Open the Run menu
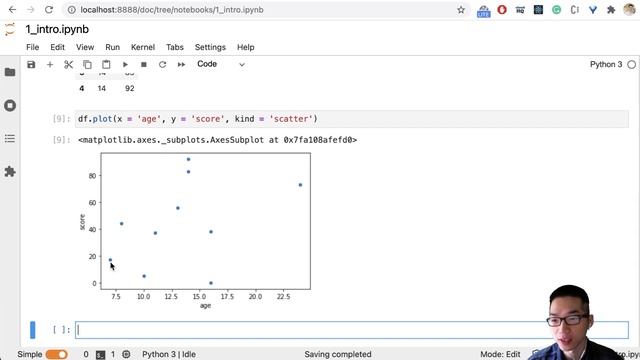 point(112,47)
